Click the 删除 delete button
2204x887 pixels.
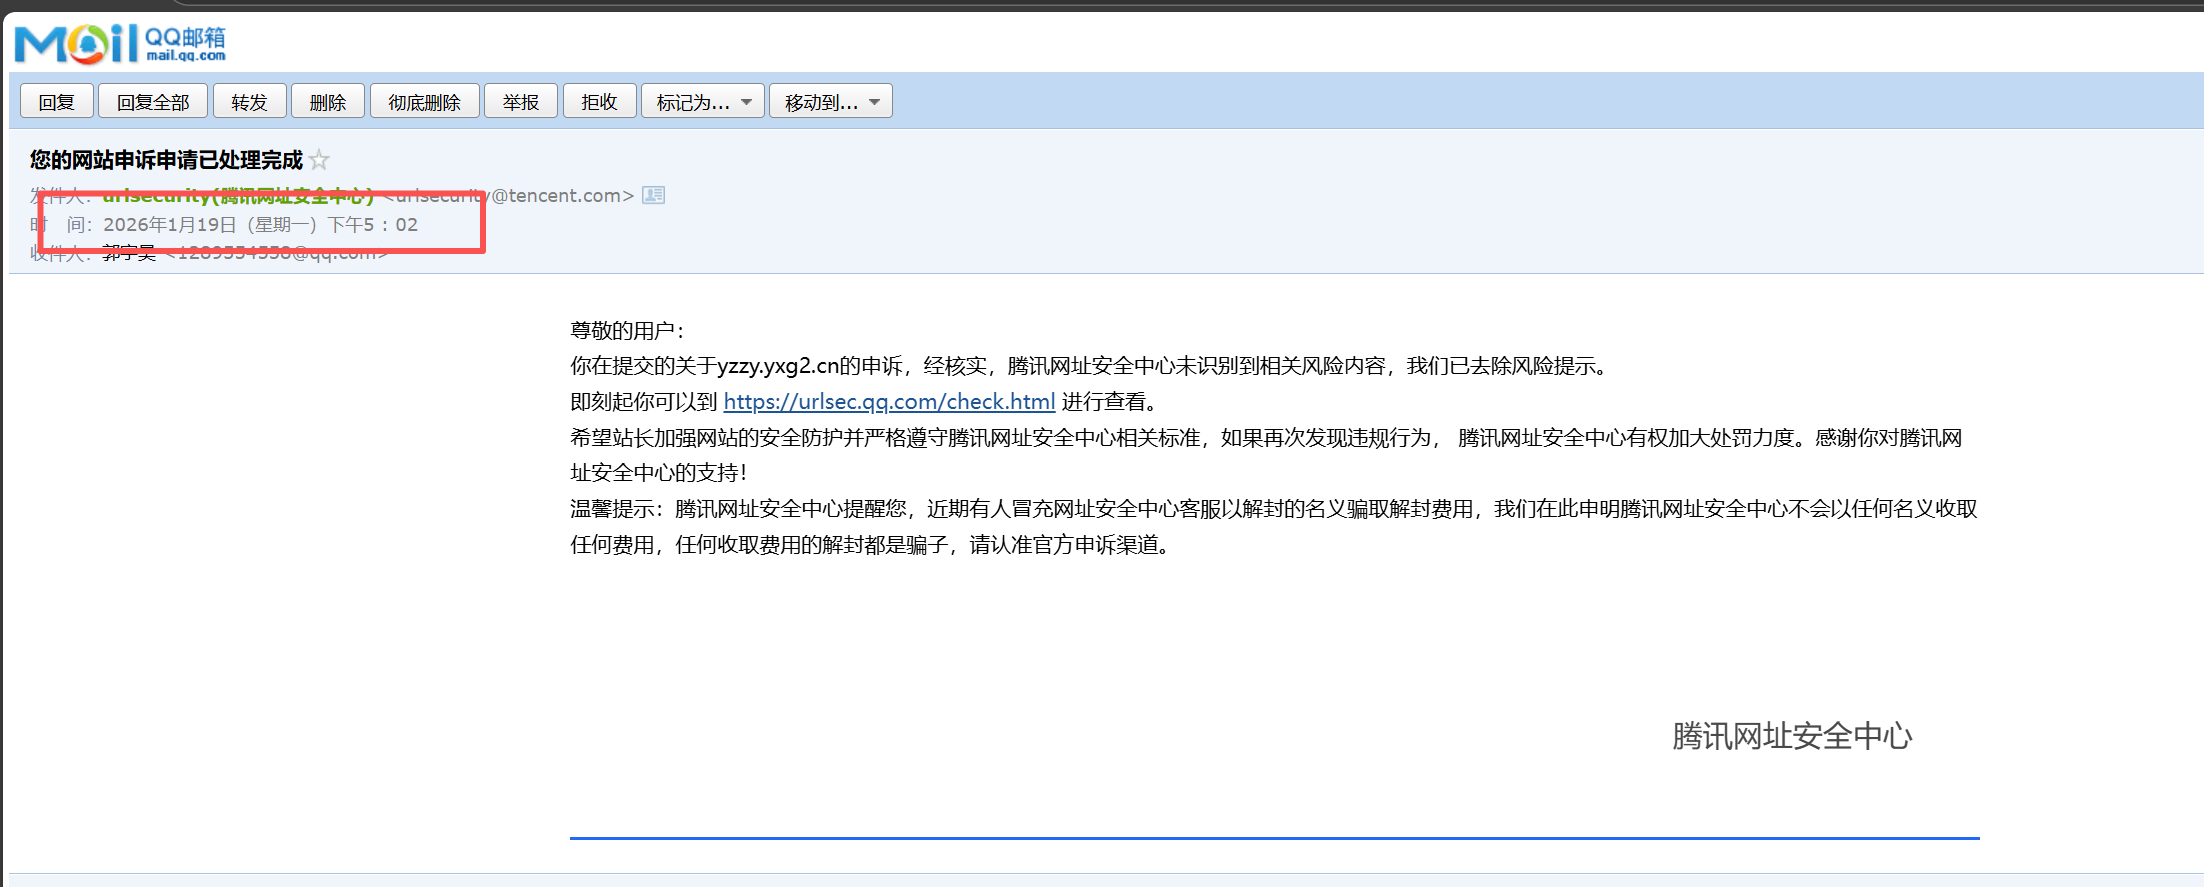coord(328,102)
